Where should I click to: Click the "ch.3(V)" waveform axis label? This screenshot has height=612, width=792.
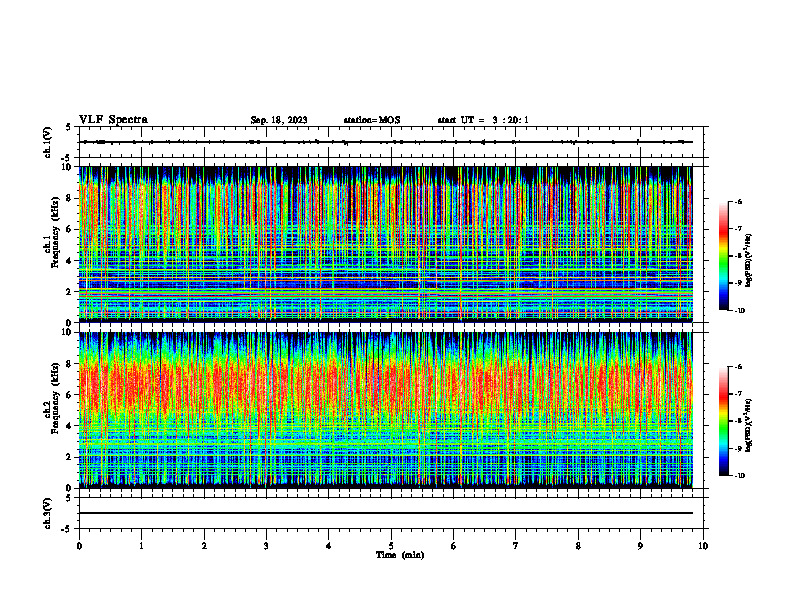[x=48, y=513]
